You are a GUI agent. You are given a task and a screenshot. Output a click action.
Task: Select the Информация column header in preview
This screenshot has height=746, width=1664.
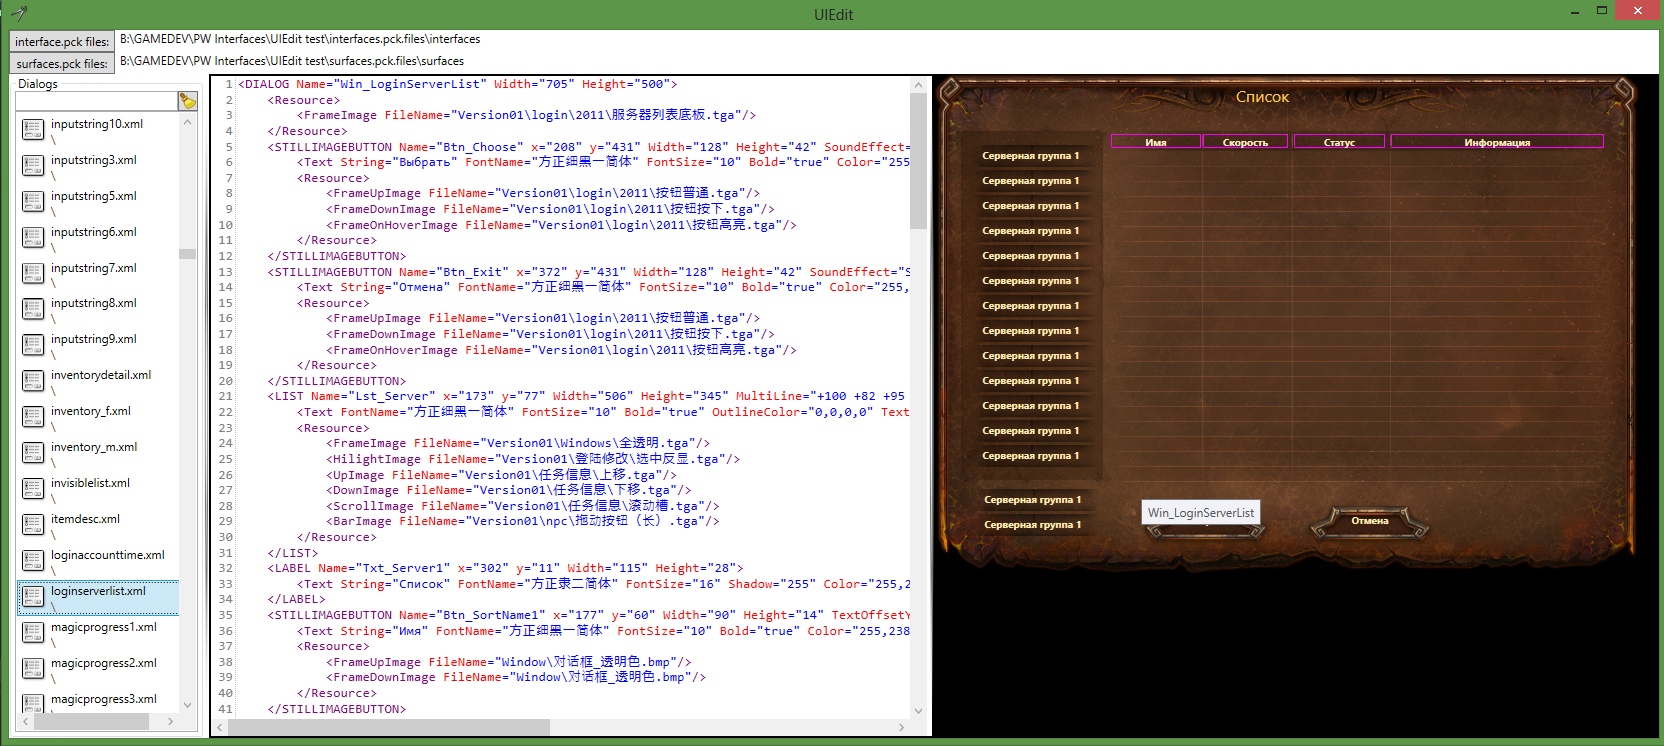pos(1496,142)
